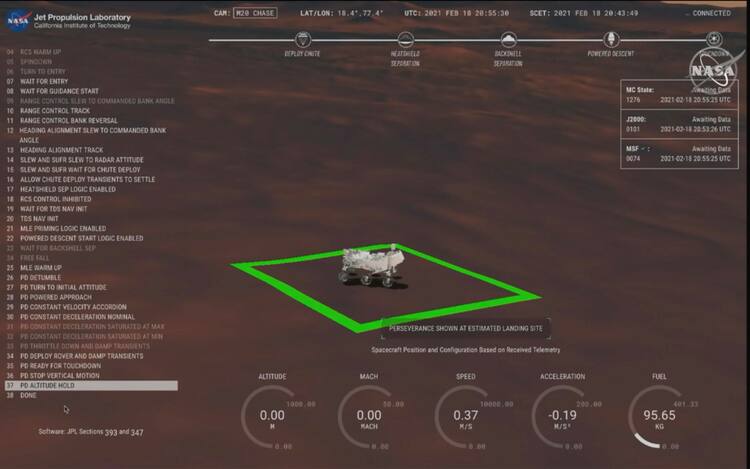The height and width of the screenshot is (469, 750).
Task: Click the Acceleration gauge dial
Action: (562, 417)
